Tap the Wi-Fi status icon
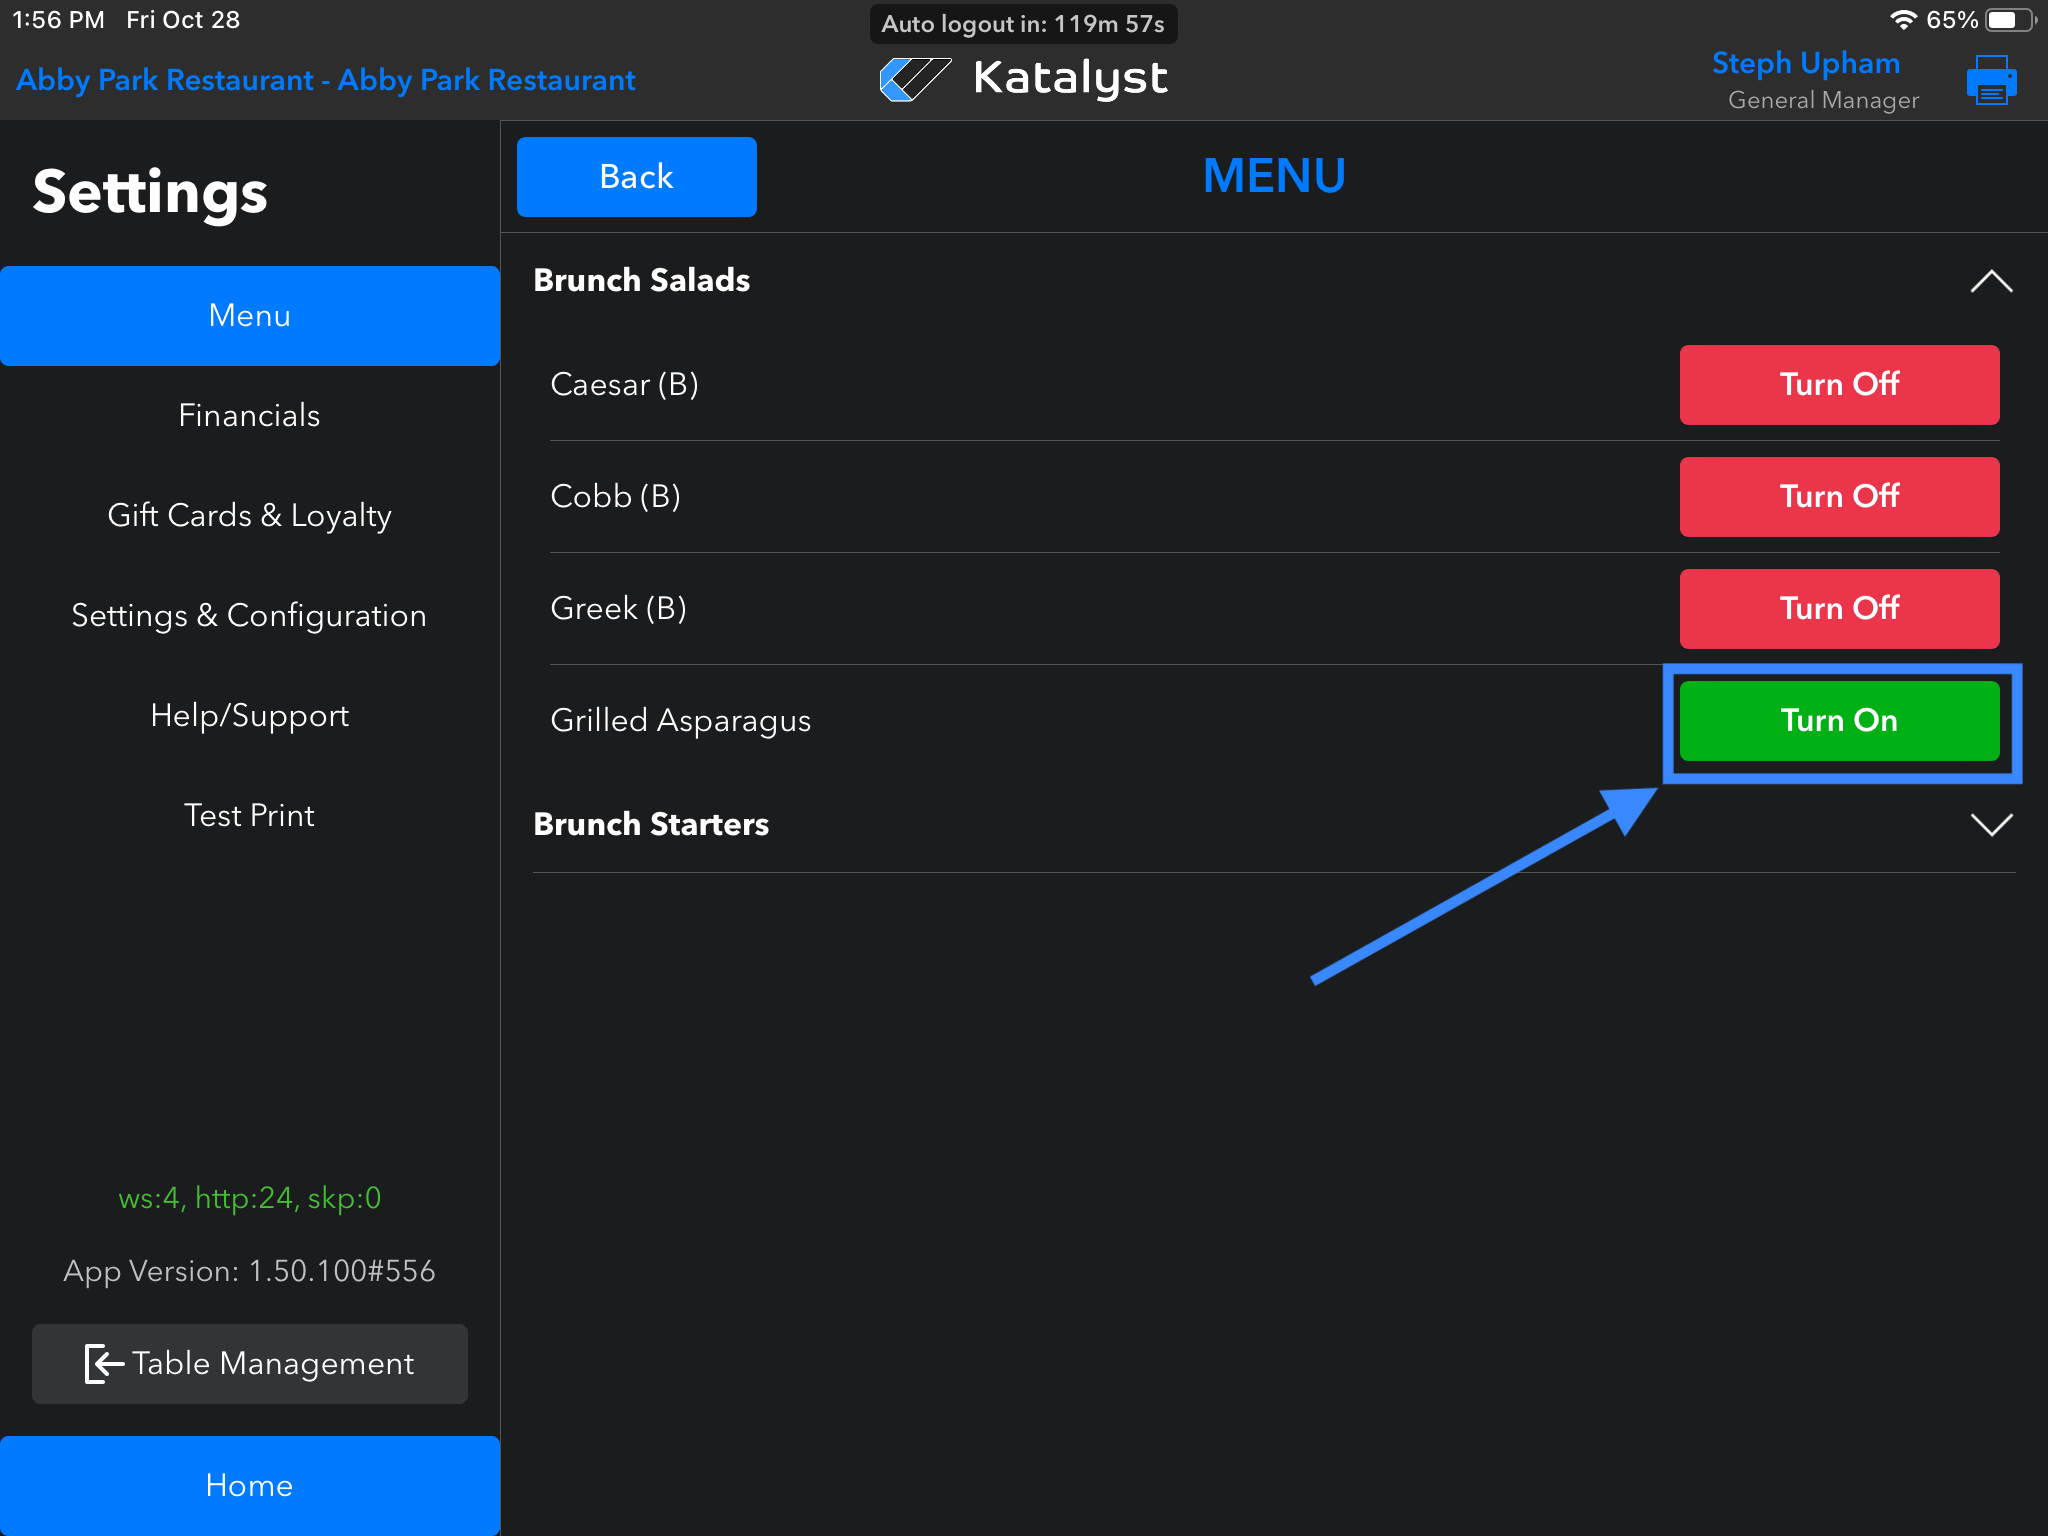Viewport: 2048px width, 1536px height. 1902,20
